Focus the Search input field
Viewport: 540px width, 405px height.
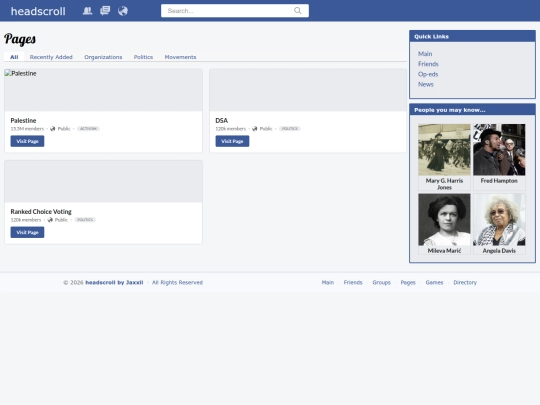[235, 11]
